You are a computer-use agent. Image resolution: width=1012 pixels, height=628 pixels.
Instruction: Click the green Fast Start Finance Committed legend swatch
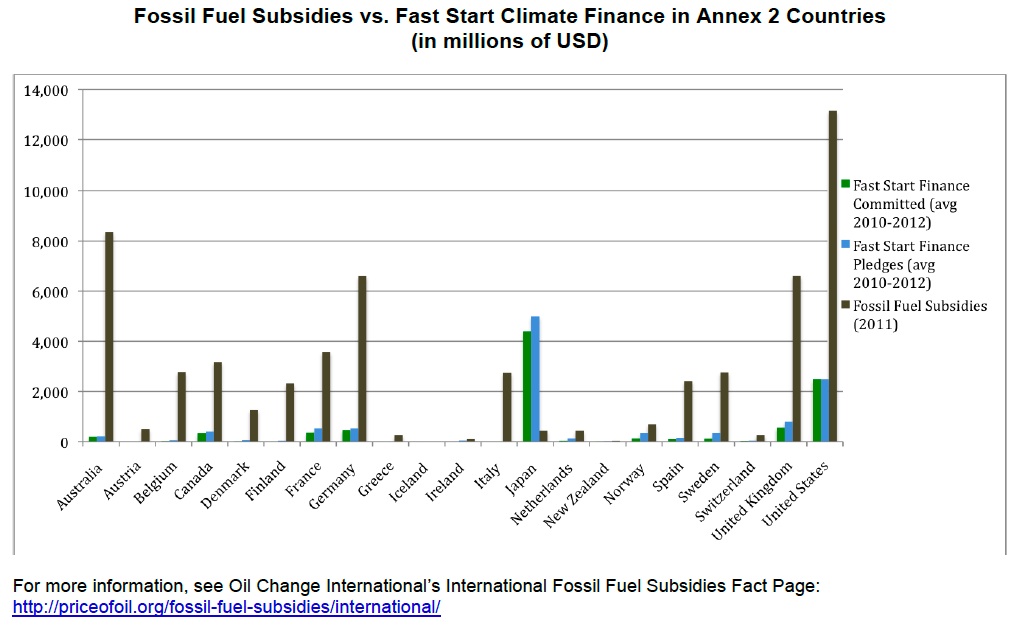[845, 185]
